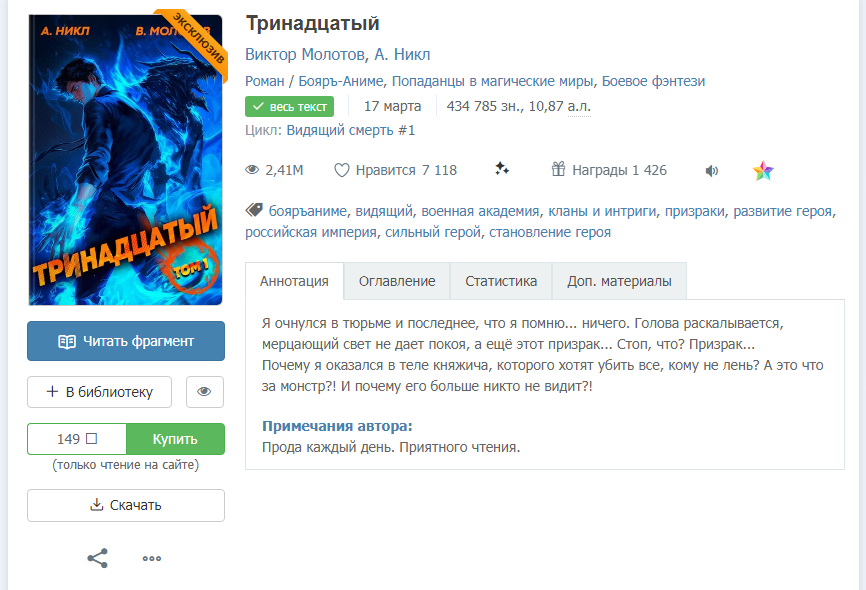Click the heart Нравится like icon

341,170
